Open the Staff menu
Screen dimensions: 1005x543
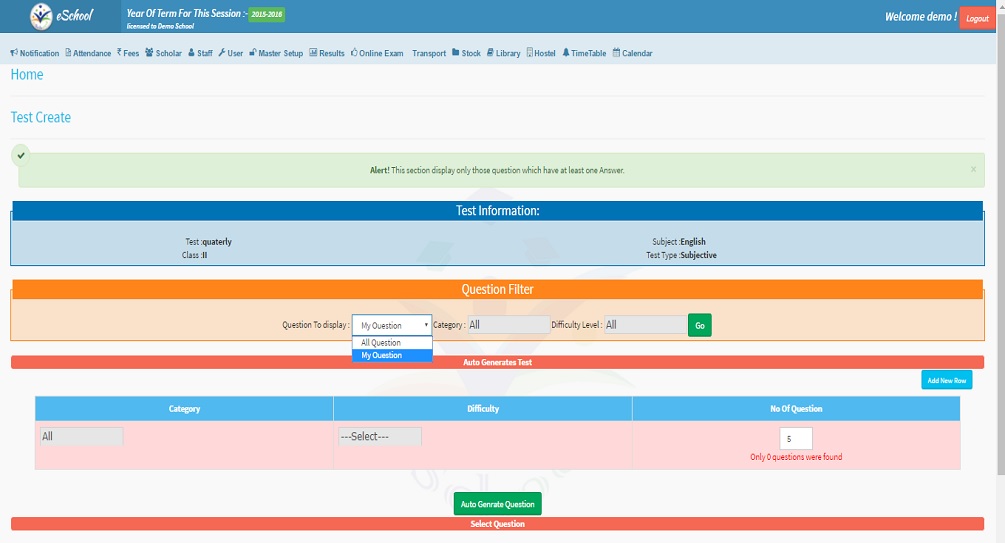(200, 53)
